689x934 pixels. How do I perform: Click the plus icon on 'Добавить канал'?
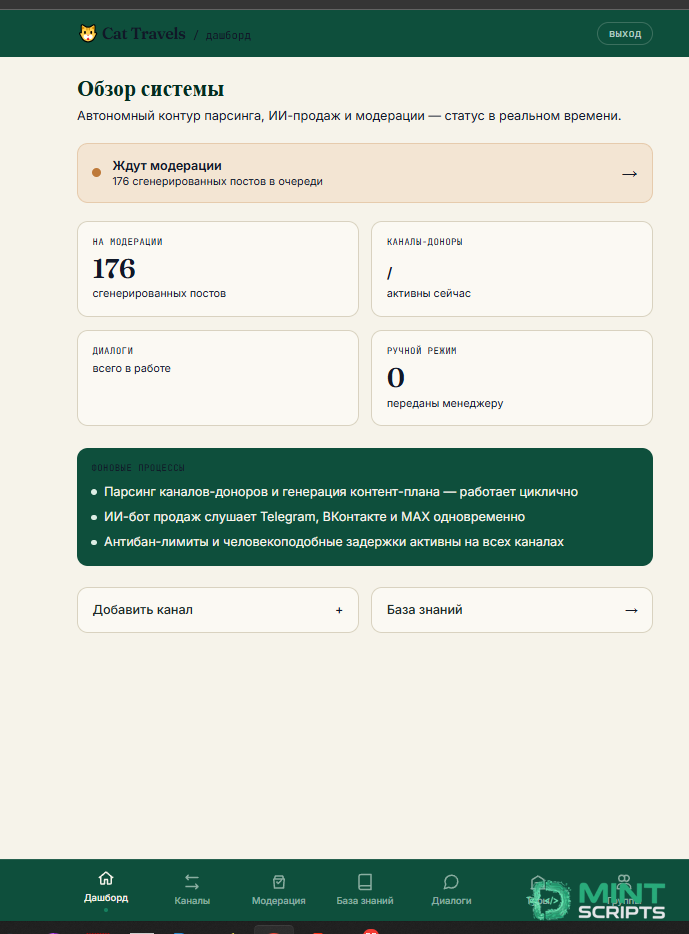[339, 610]
